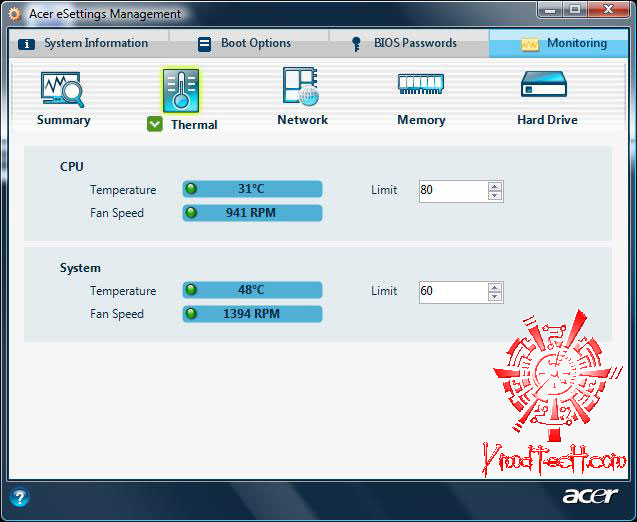Click the Summary label text
This screenshot has width=637, height=522.
(x=63, y=120)
